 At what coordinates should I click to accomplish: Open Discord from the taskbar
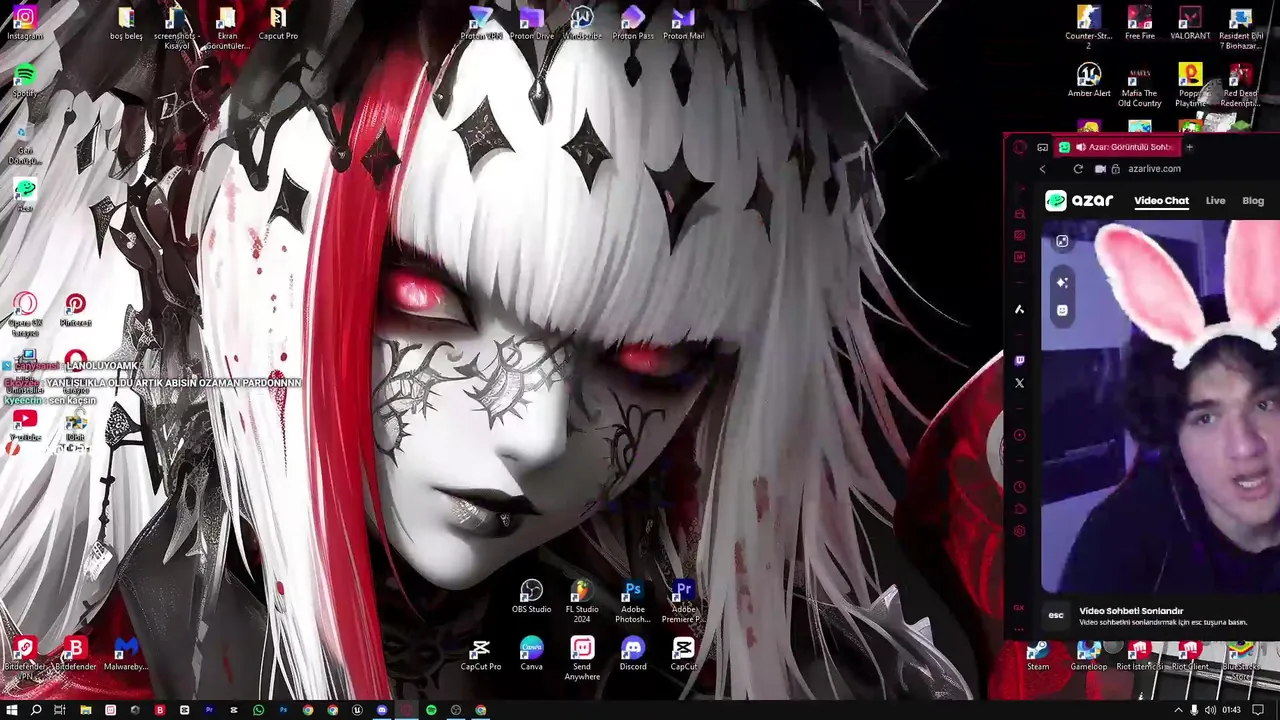click(x=382, y=710)
